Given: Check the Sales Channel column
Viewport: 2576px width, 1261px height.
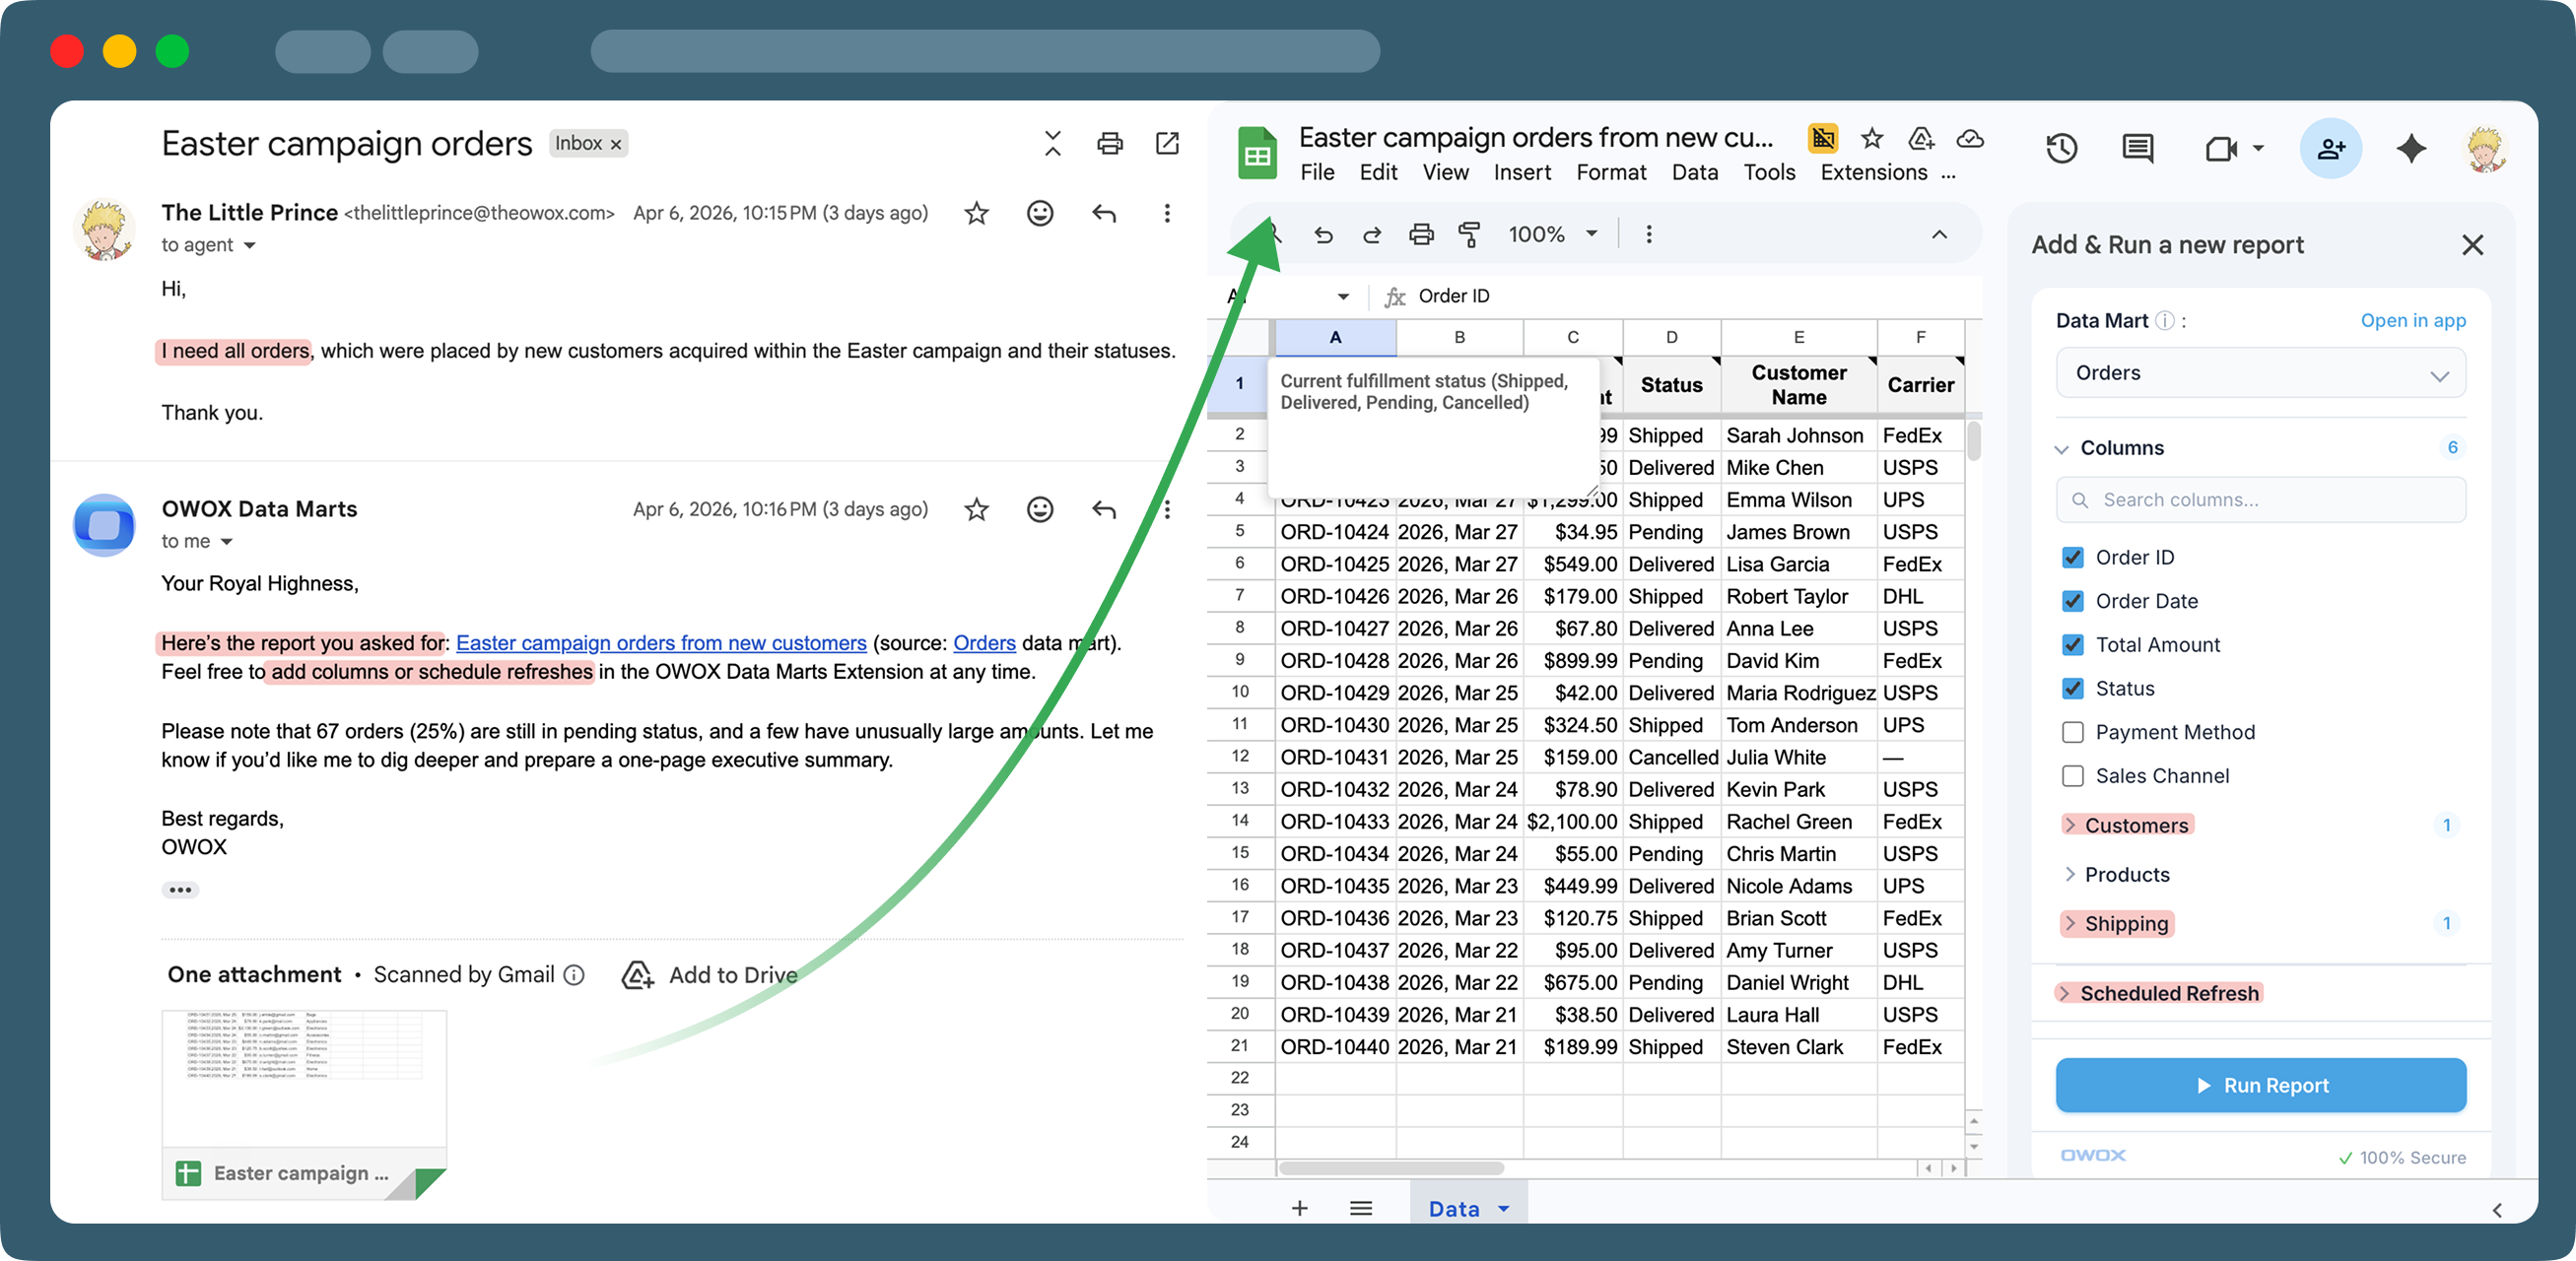Looking at the screenshot, I should coord(2072,776).
